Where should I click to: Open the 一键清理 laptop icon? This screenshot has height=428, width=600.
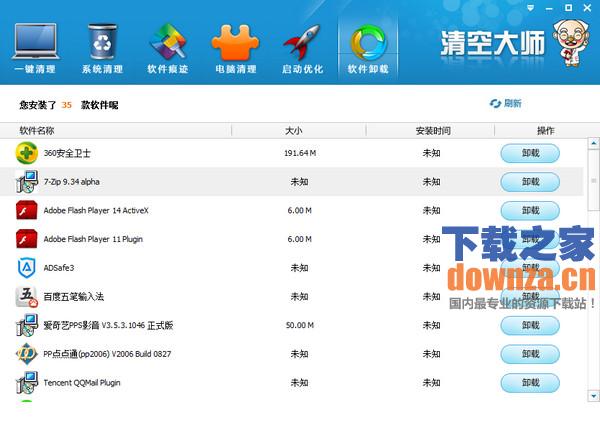coord(35,41)
